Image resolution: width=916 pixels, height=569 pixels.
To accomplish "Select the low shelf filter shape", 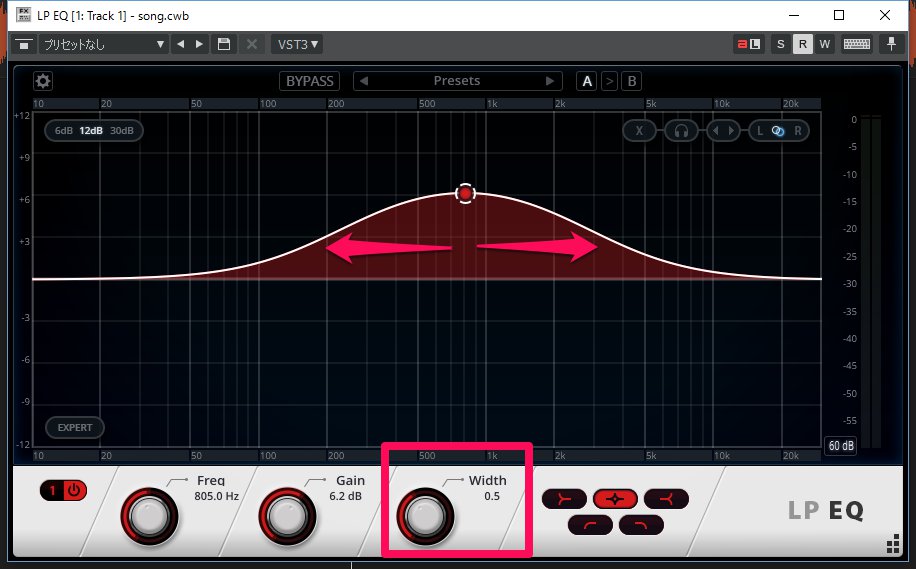I will [565, 498].
